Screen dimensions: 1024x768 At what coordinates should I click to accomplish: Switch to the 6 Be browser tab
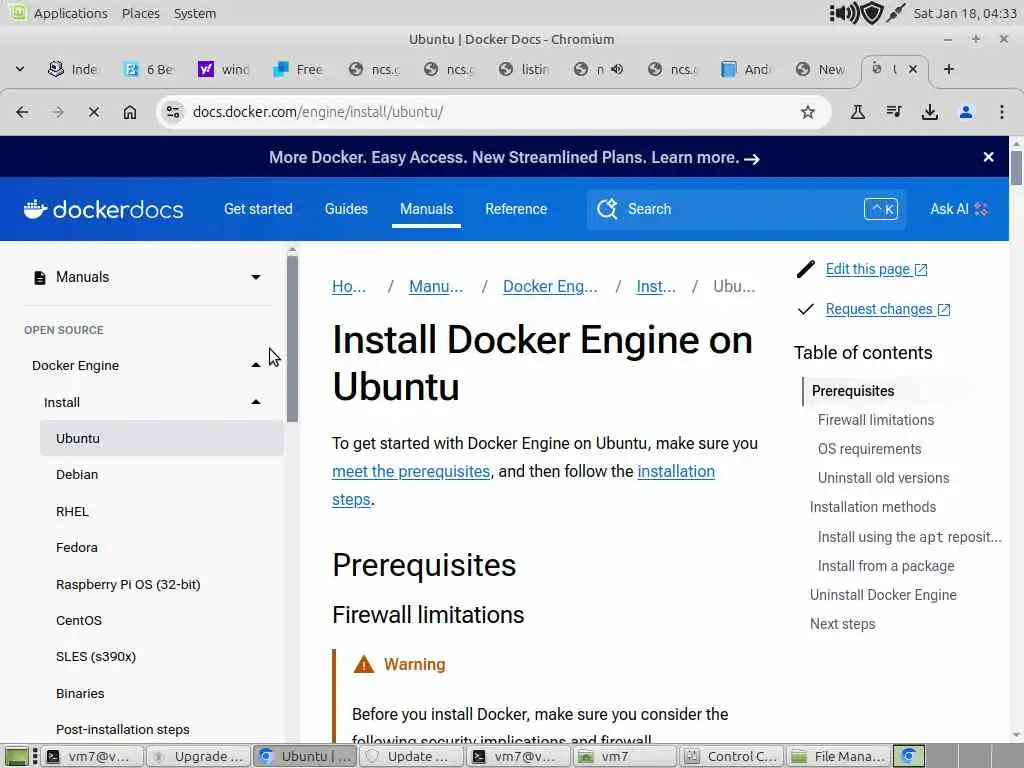click(x=150, y=69)
